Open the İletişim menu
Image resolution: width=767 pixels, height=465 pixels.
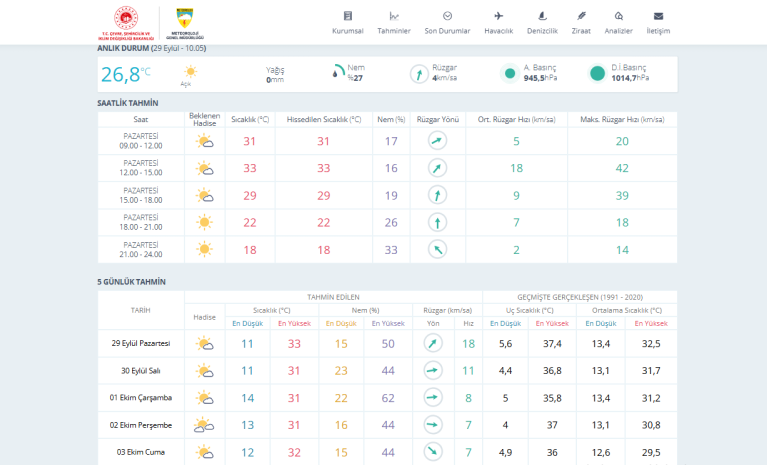658,23
